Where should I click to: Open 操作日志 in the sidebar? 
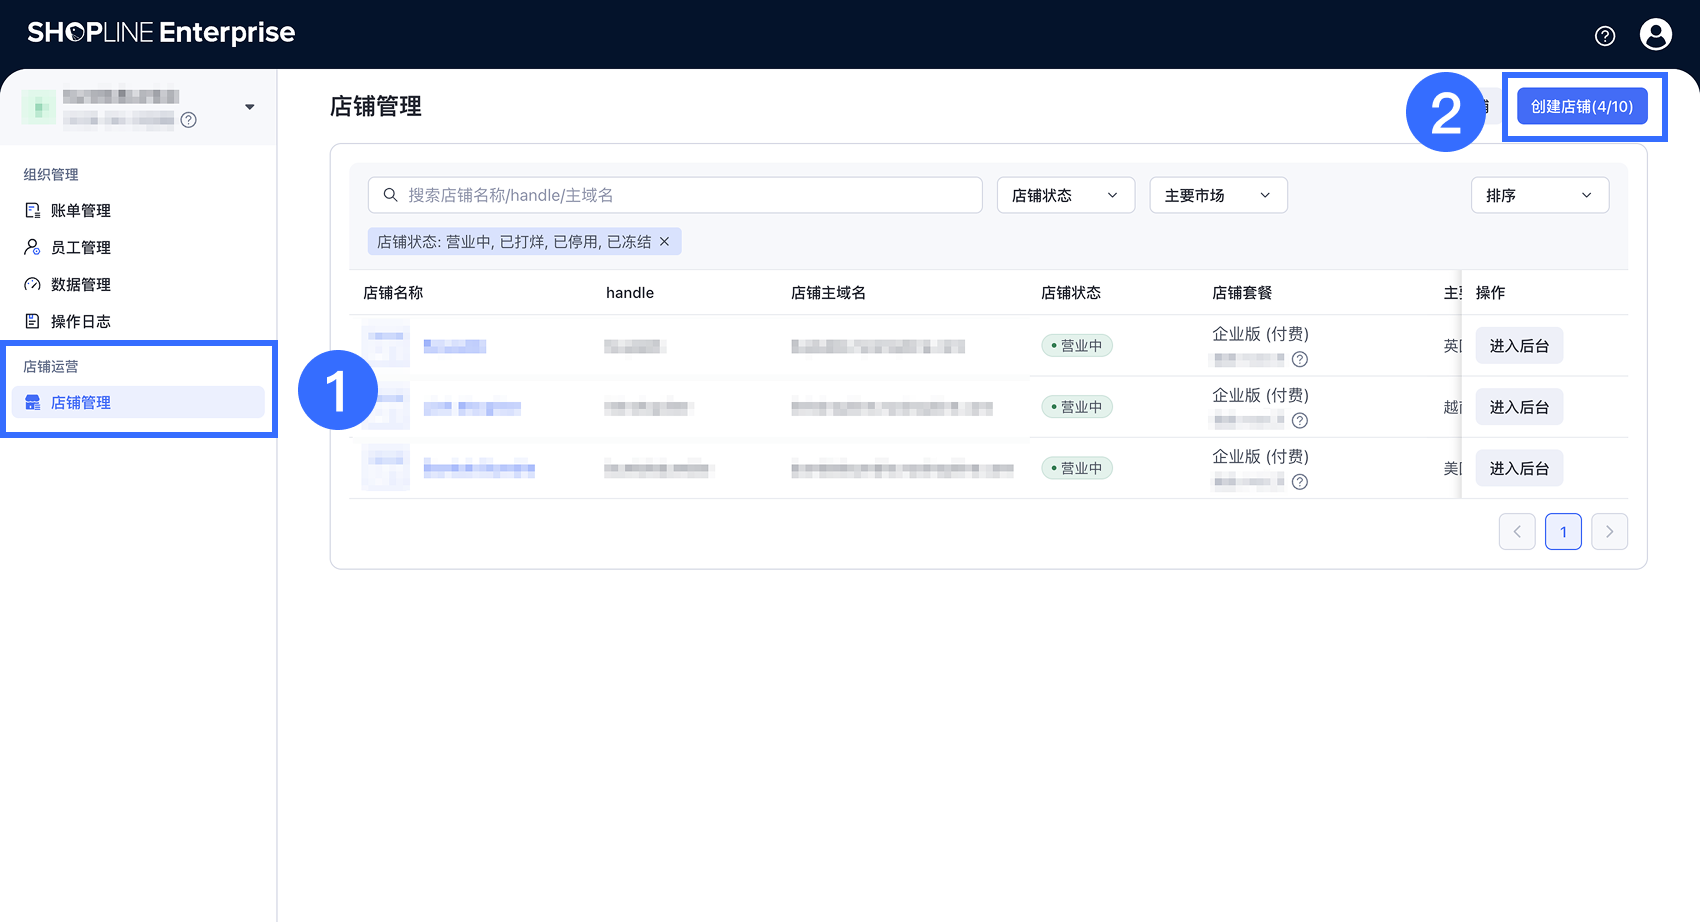click(x=80, y=322)
